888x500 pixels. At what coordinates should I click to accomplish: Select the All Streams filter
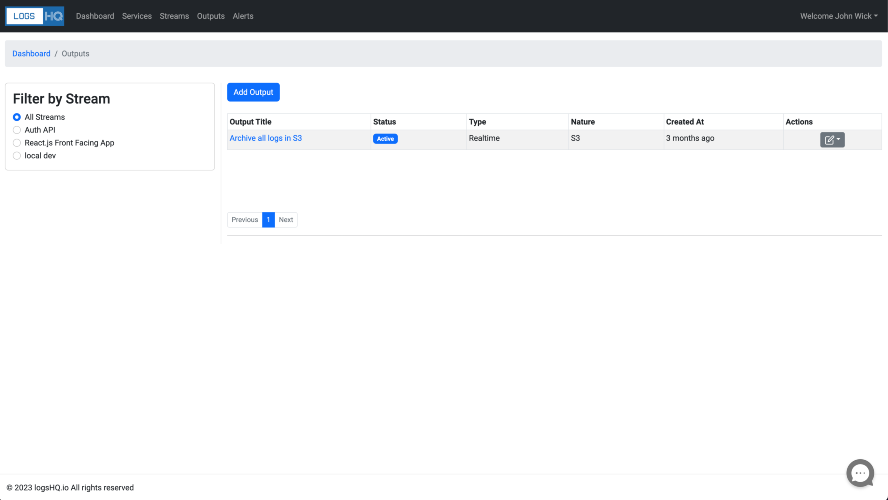pyautogui.click(x=17, y=117)
